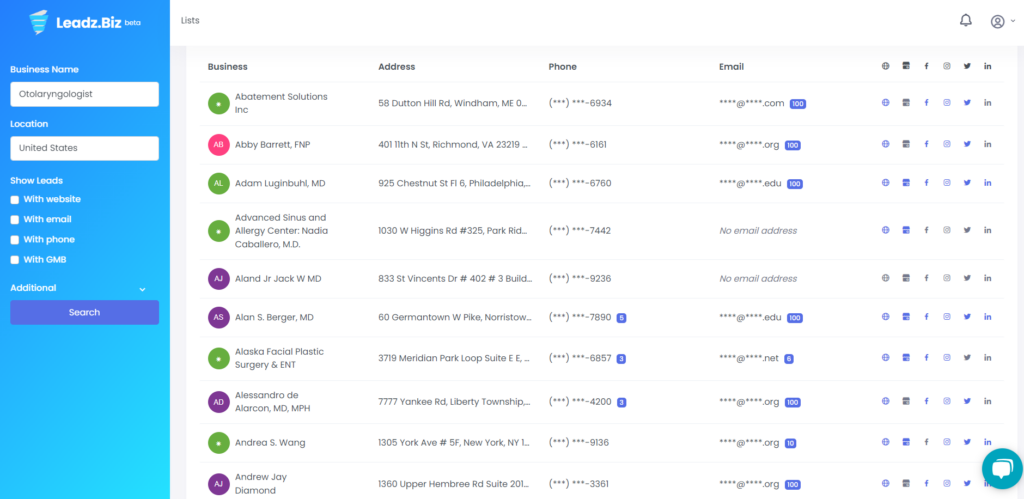
Task: Click email badge 10 for Andrea S. Wang
Action: pyautogui.click(x=790, y=443)
